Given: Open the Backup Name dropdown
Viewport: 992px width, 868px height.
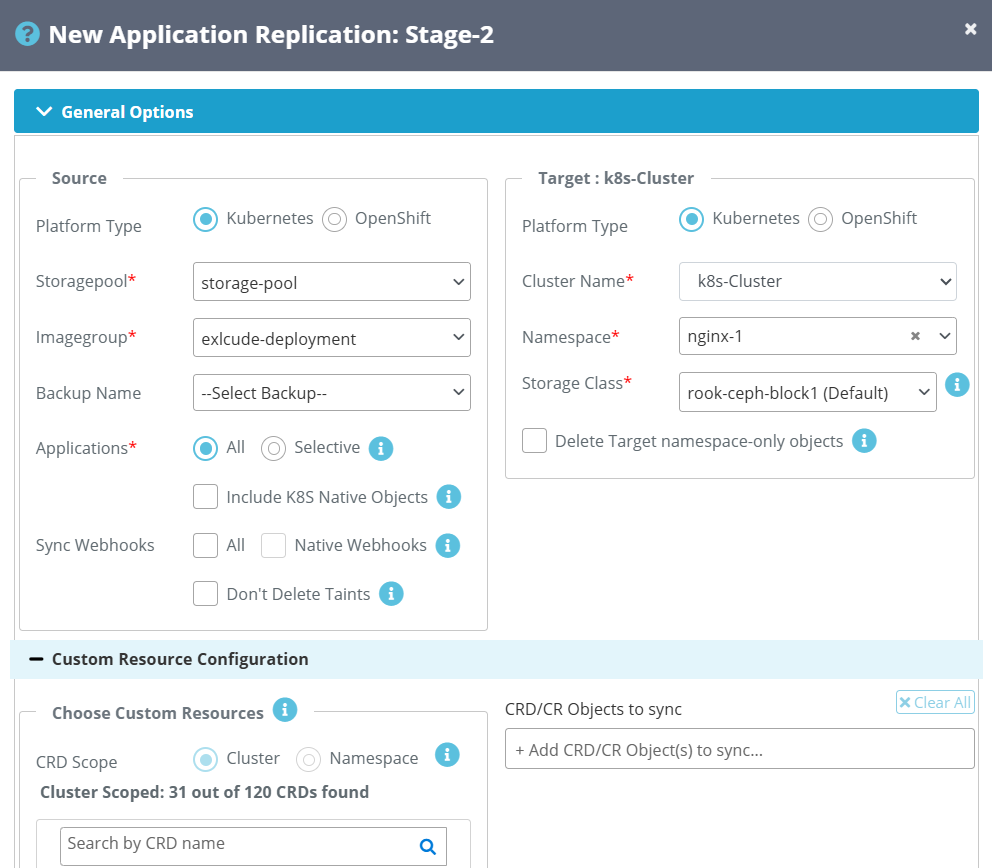Looking at the screenshot, I should tap(332, 393).
